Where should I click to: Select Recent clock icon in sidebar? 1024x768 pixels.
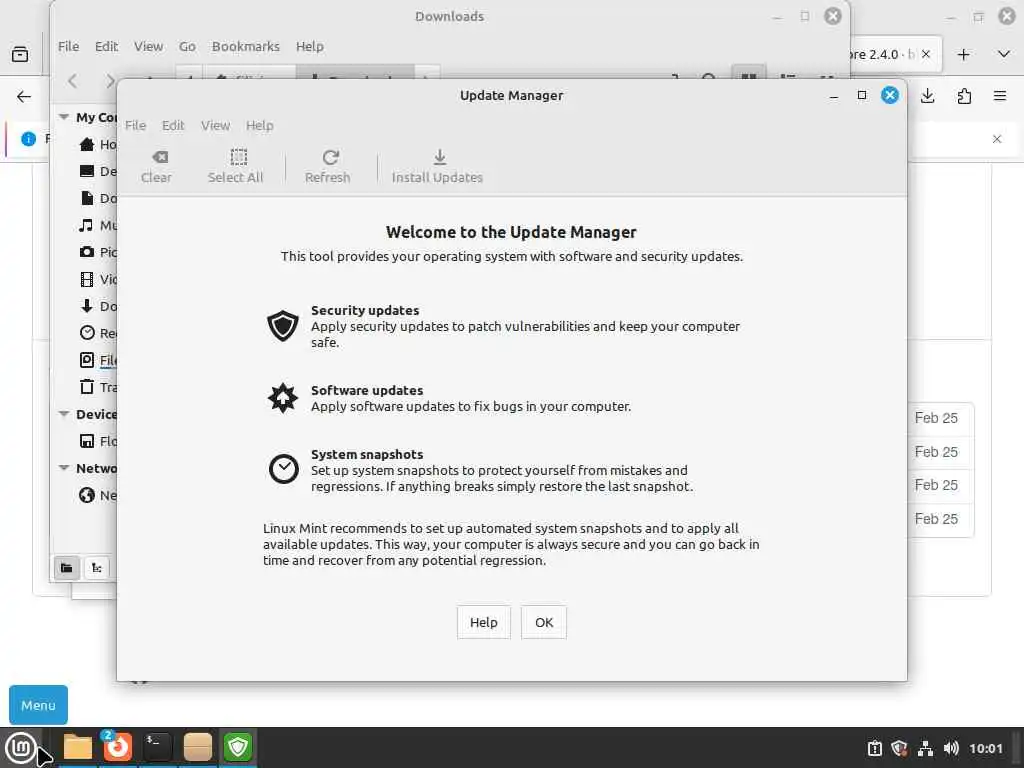point(87,332)
